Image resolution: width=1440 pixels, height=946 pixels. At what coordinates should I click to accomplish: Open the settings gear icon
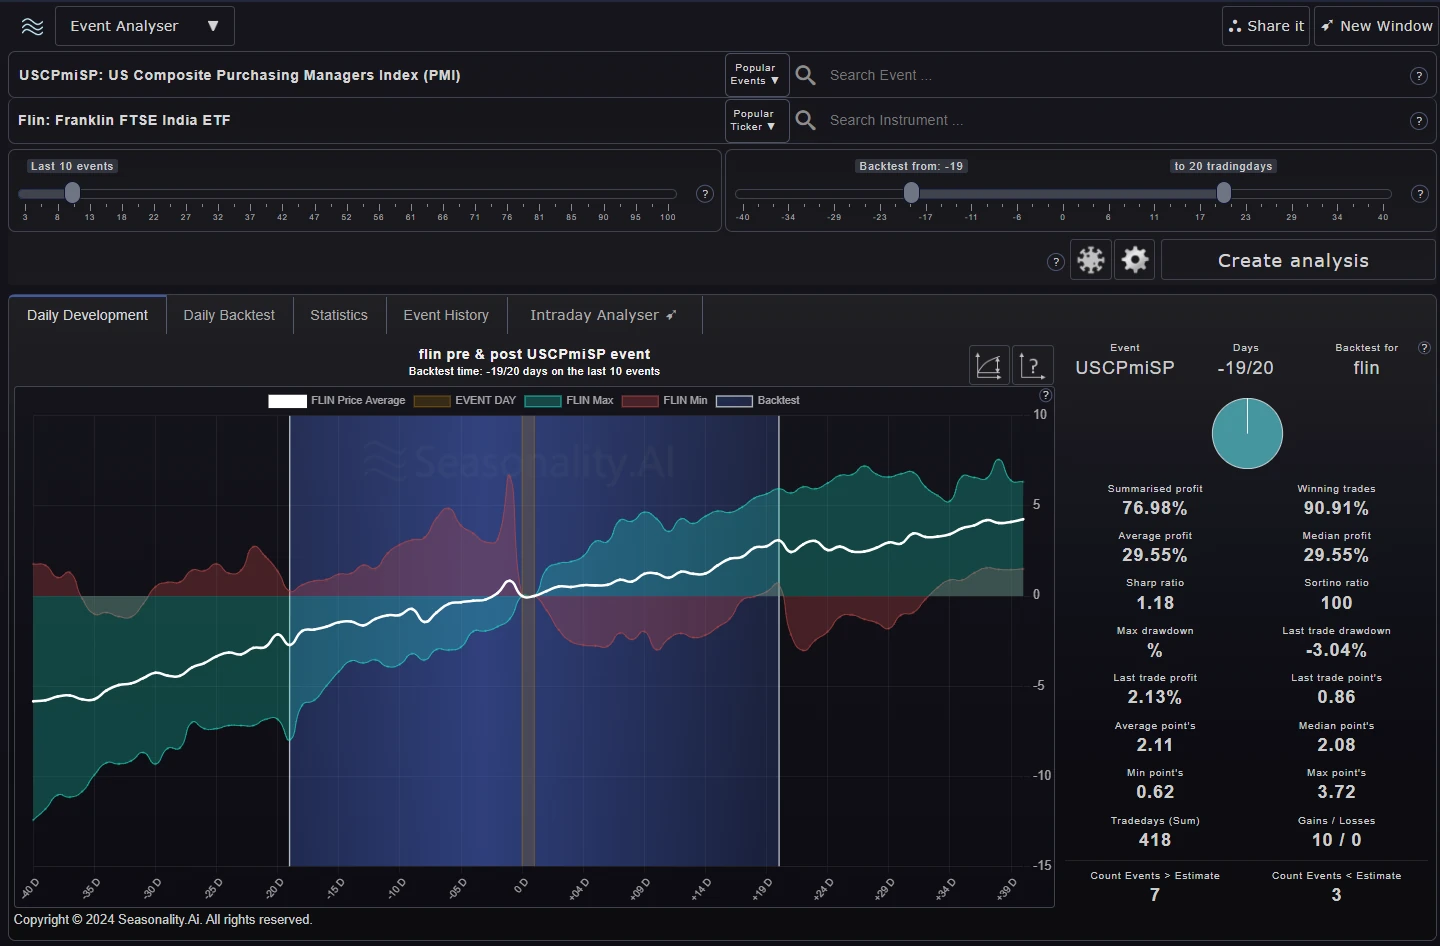pyautogui.click(x=1134, y=260)
